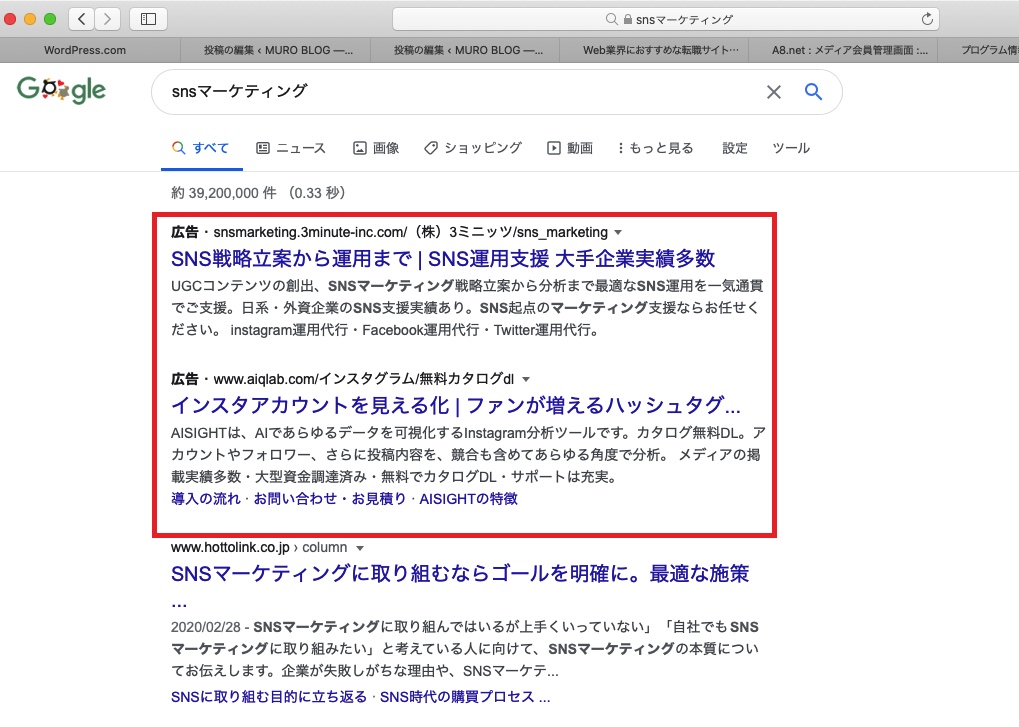
Task: Click the www.hottolink.co.jp › column URL
Action: (x=259, y=548)
